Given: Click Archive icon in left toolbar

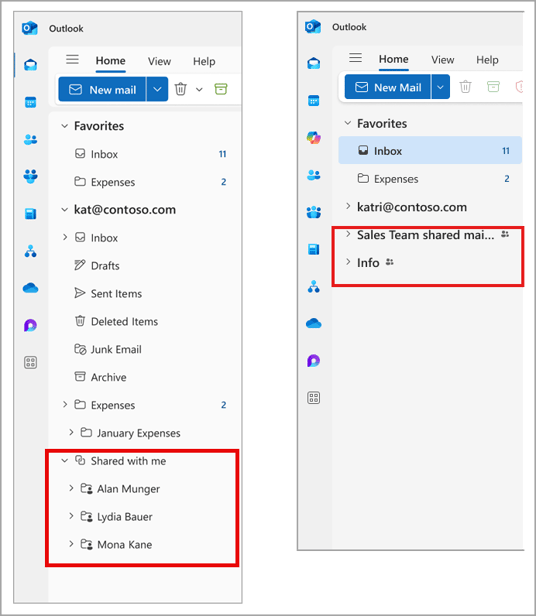Looking at the screenshot, I should [221, 89].
